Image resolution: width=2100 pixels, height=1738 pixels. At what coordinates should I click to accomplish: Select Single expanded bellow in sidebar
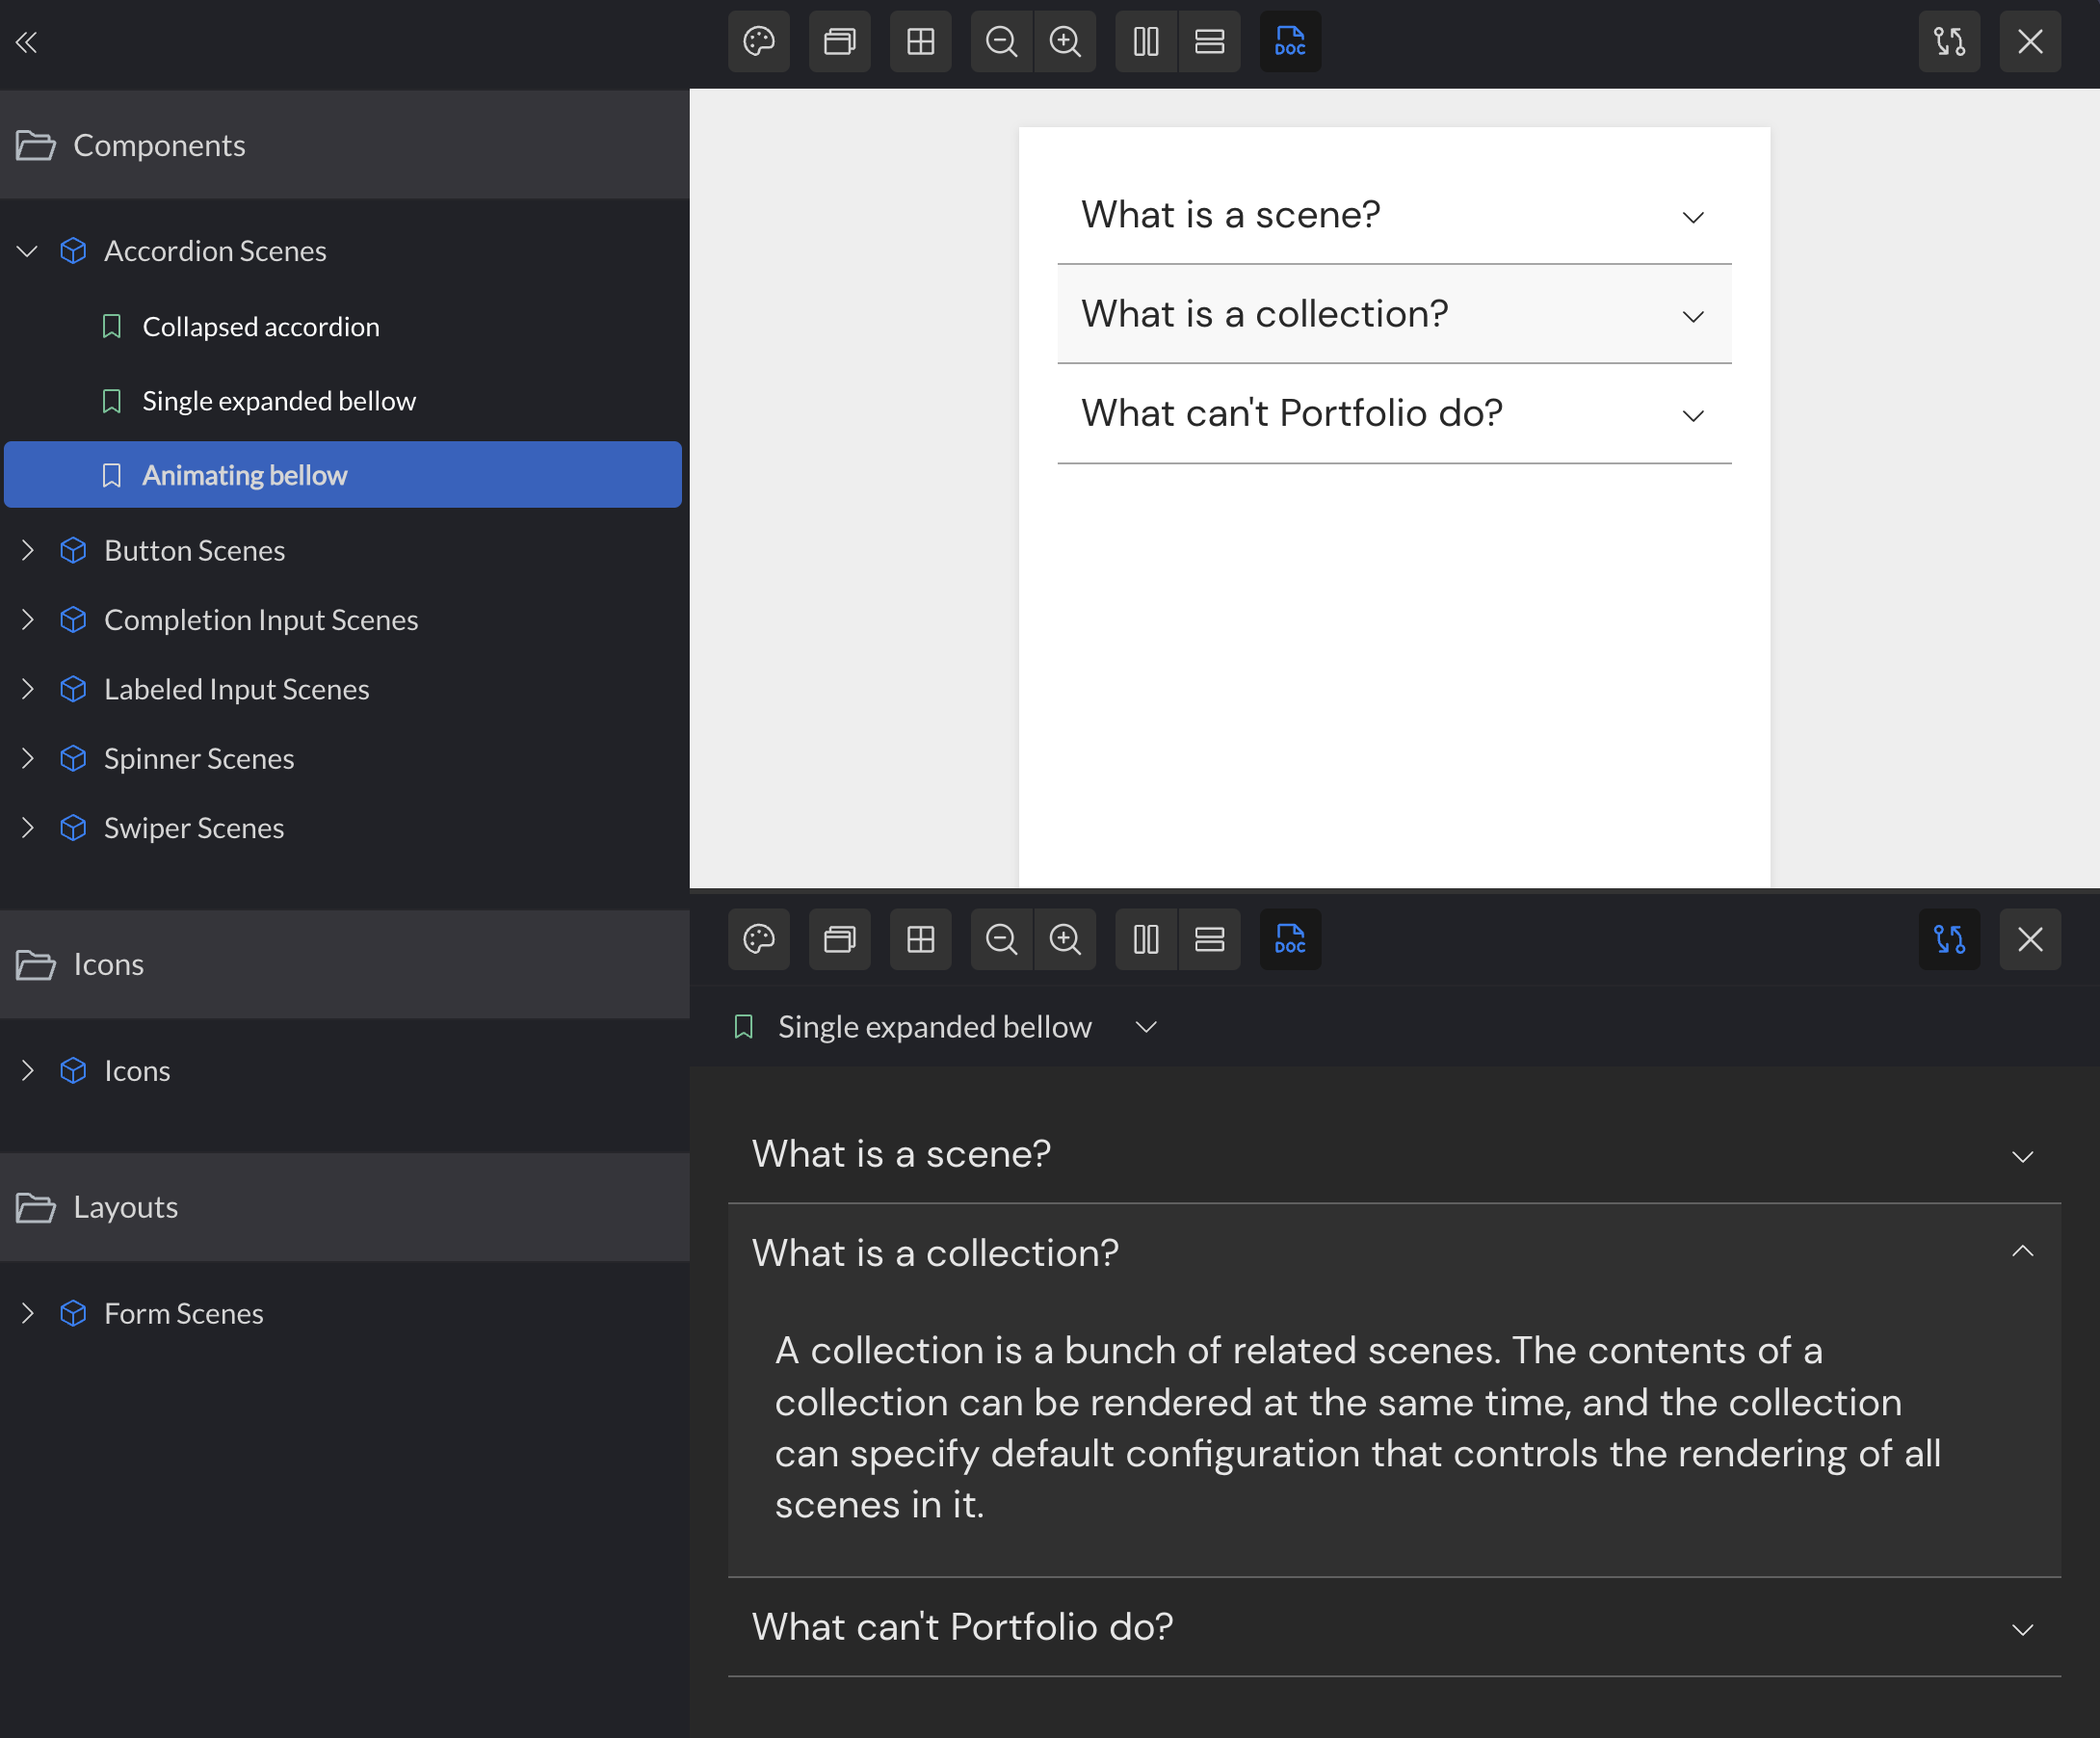278,401
